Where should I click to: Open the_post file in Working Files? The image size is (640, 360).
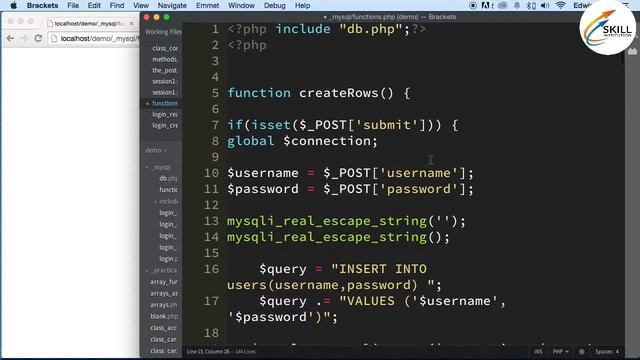click(165, 70)
